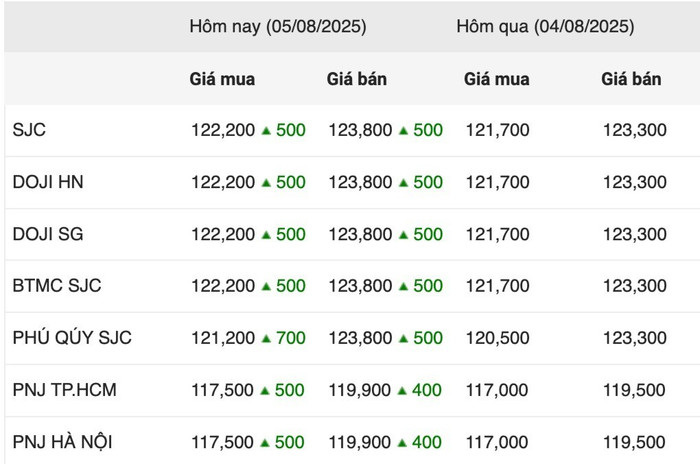Click the first Giá mua header under Hôm nay
Image resolution: width=700 pixels, height=464 pixels.
222,79
